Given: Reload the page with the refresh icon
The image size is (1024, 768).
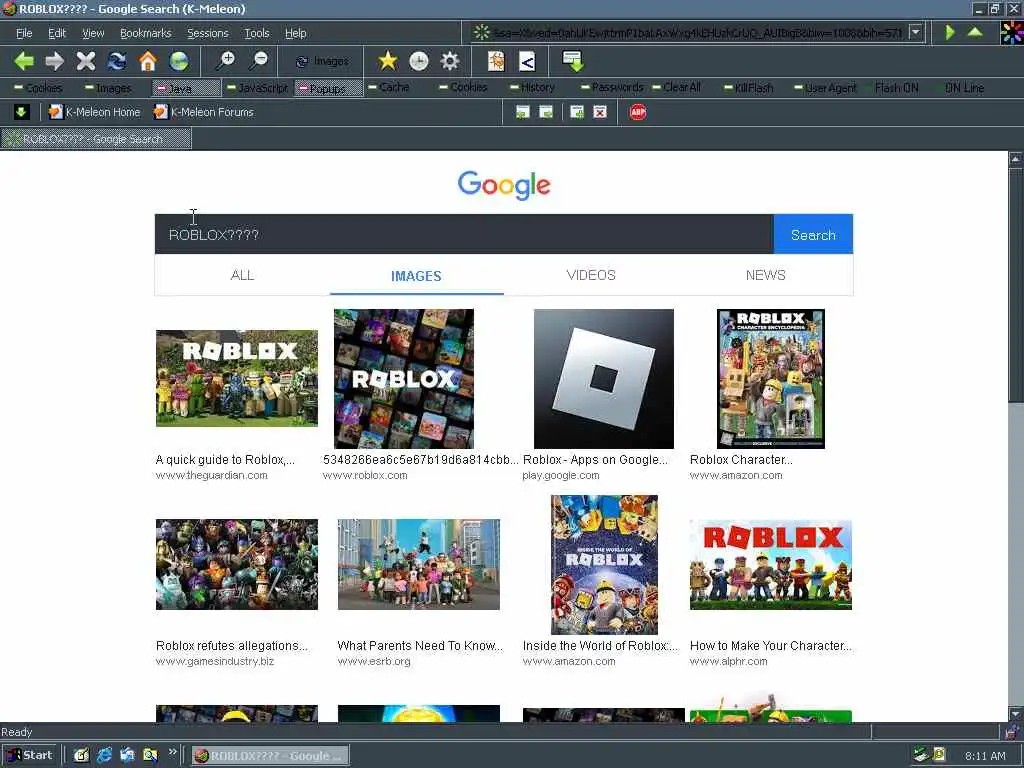Looking at the screenshot, I should [x=117, y=61].
